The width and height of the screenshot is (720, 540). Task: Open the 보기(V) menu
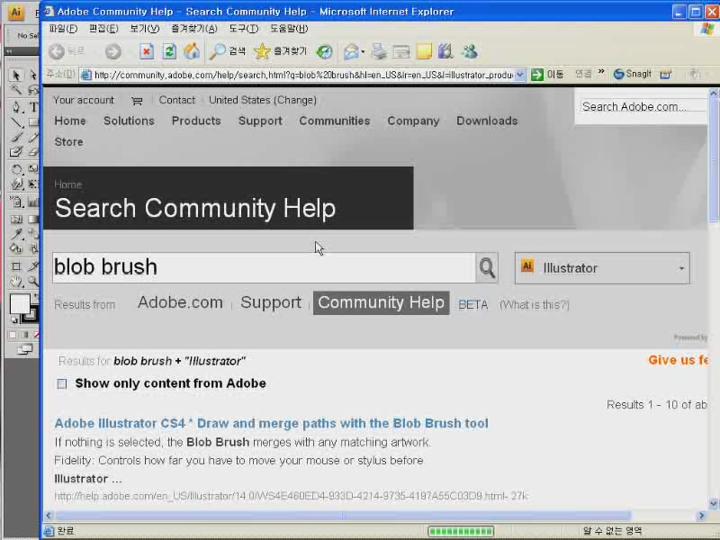(x=144, y=29)
